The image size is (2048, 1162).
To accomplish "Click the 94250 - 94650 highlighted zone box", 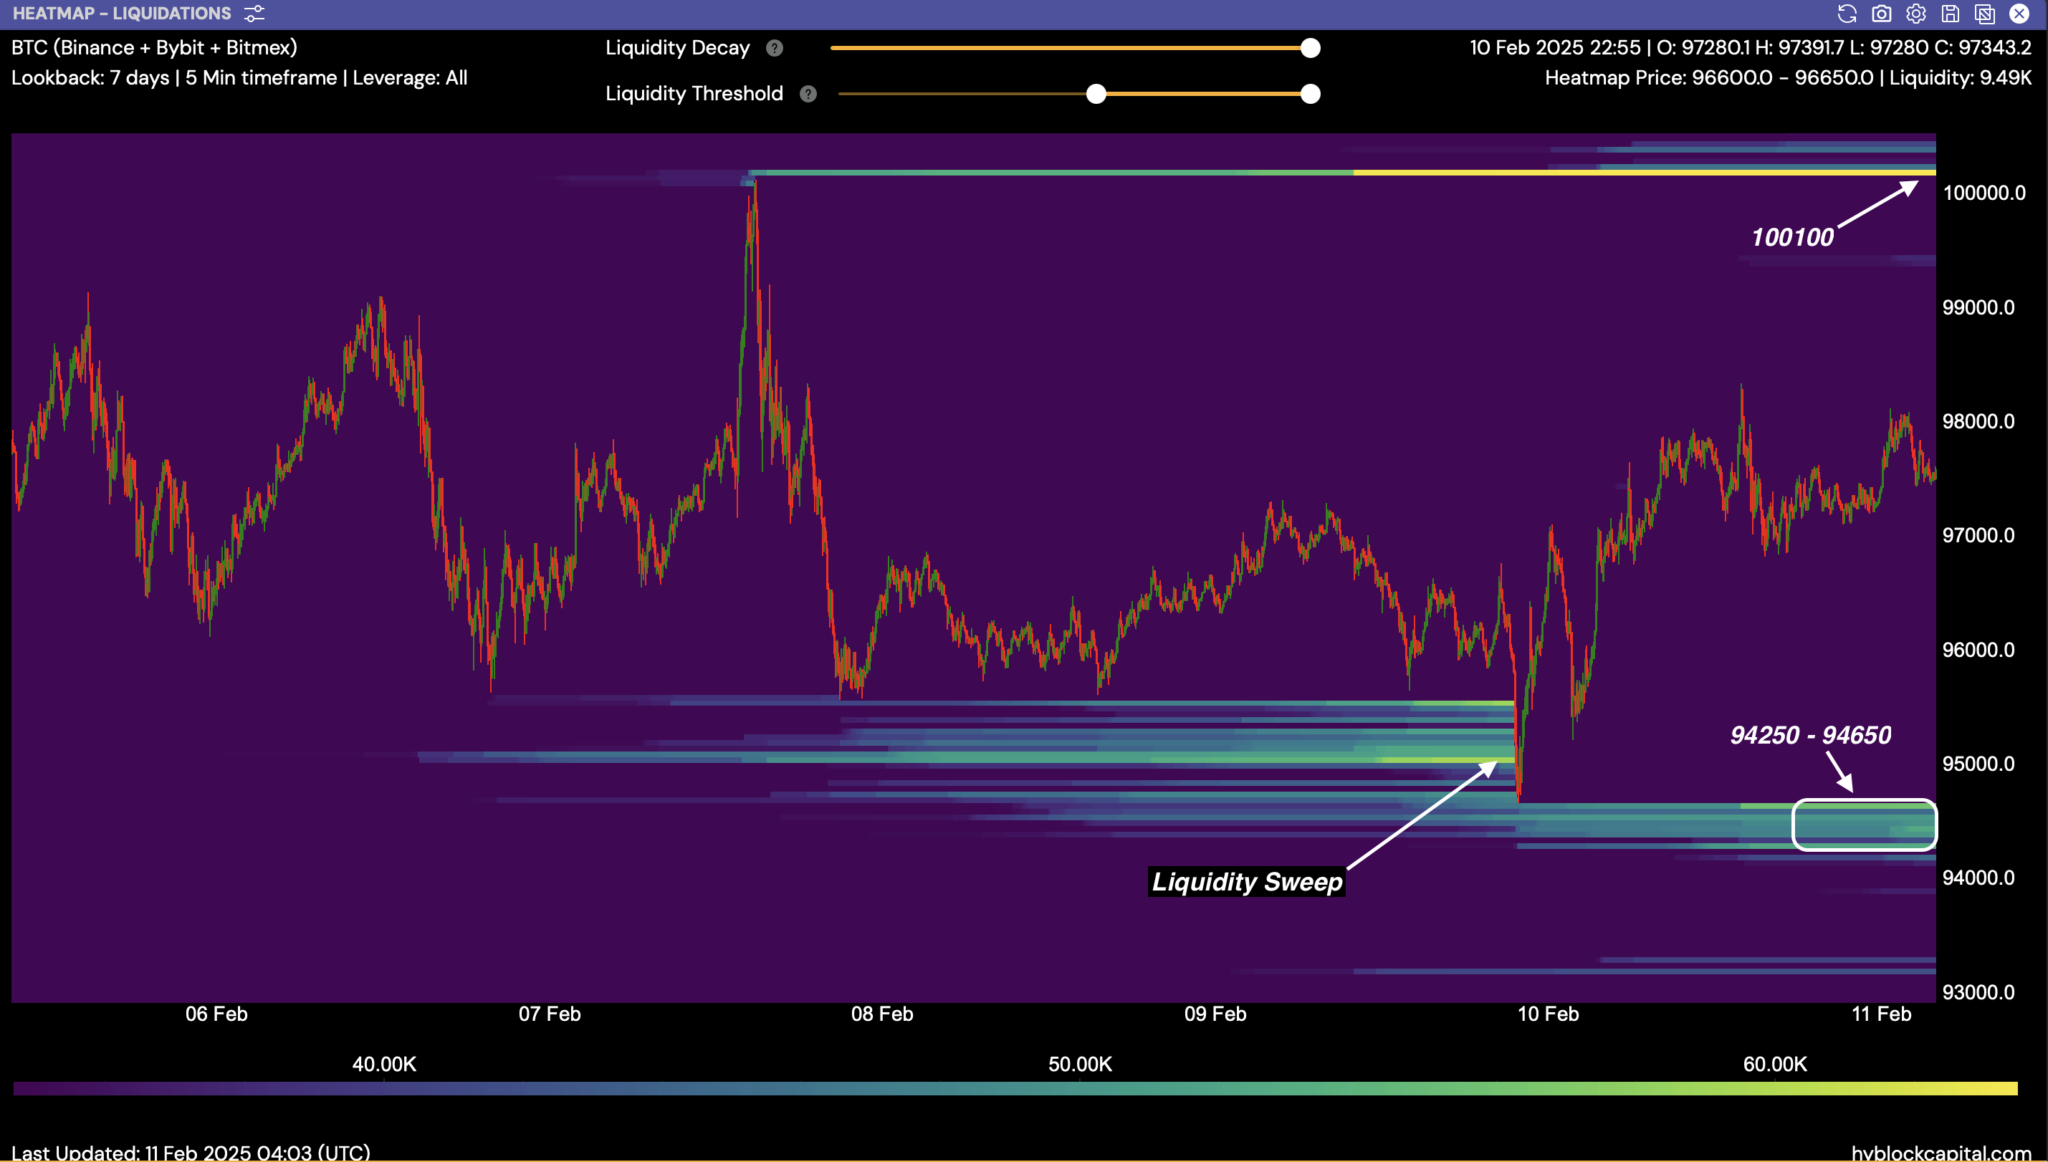I will tap(1864, 825).
